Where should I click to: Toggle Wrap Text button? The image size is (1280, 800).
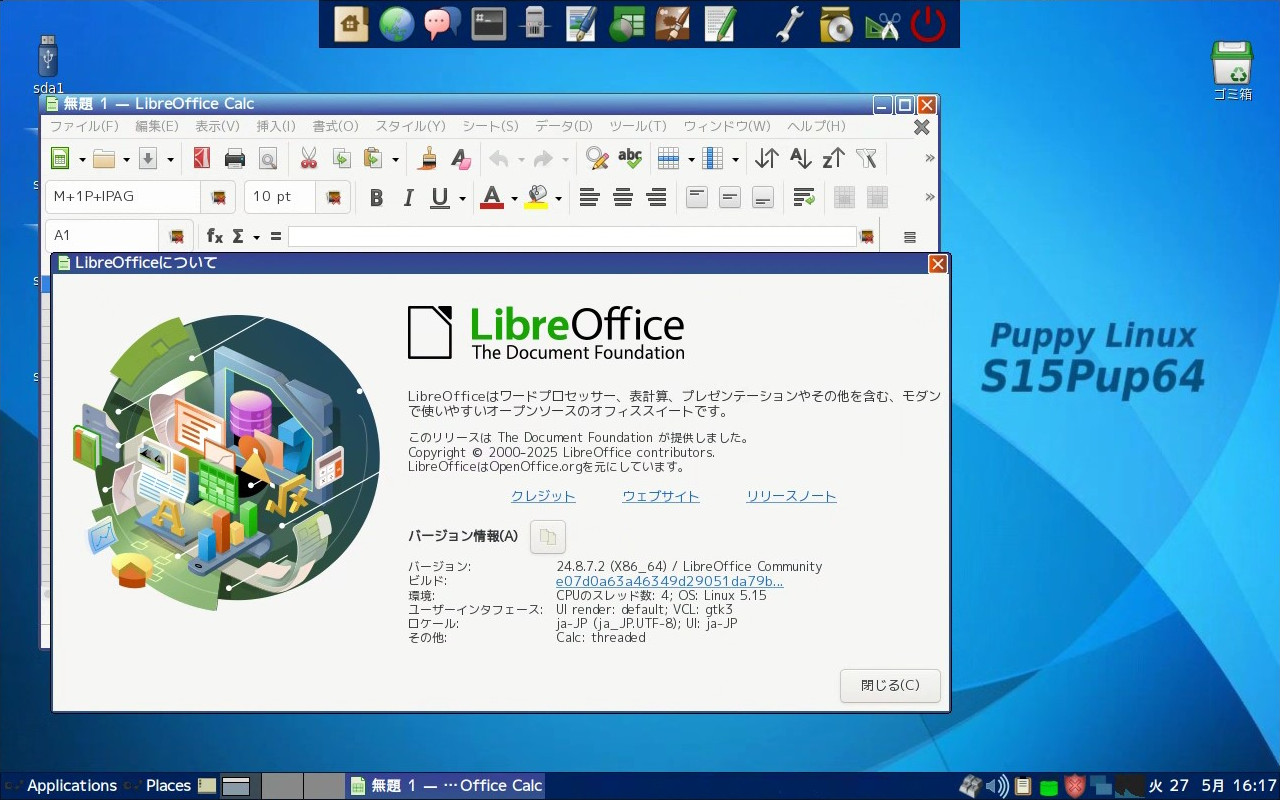(804, 198)
